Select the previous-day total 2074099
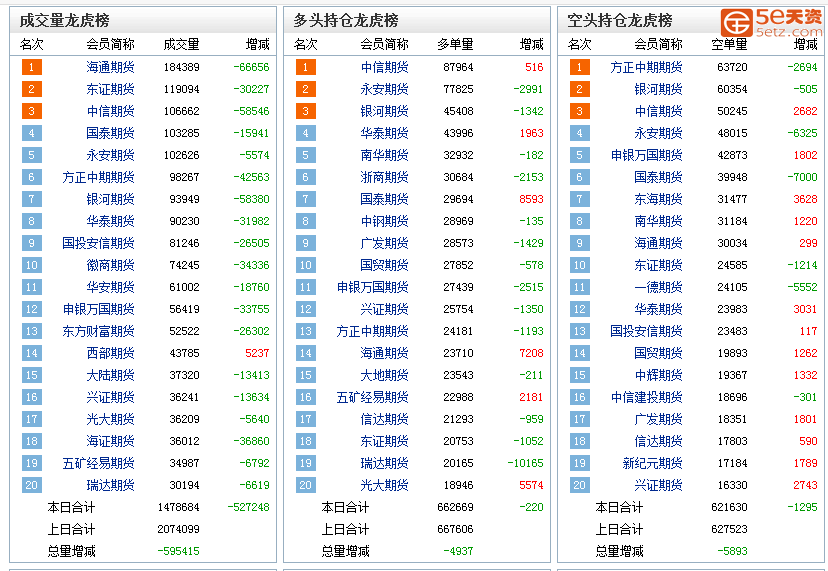This screenshot has height=571, width=828. 178,529
